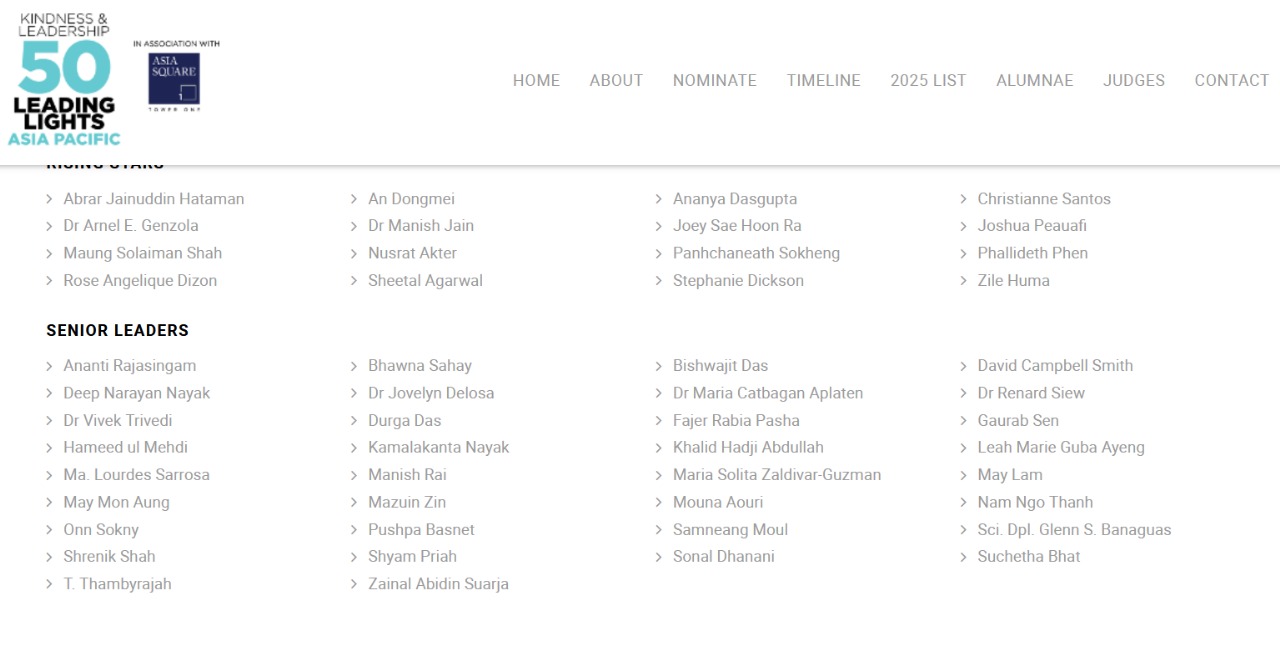Open the CONTACT page
The height and width of the screenshot is (645, 1280).
coord(1231,81)
